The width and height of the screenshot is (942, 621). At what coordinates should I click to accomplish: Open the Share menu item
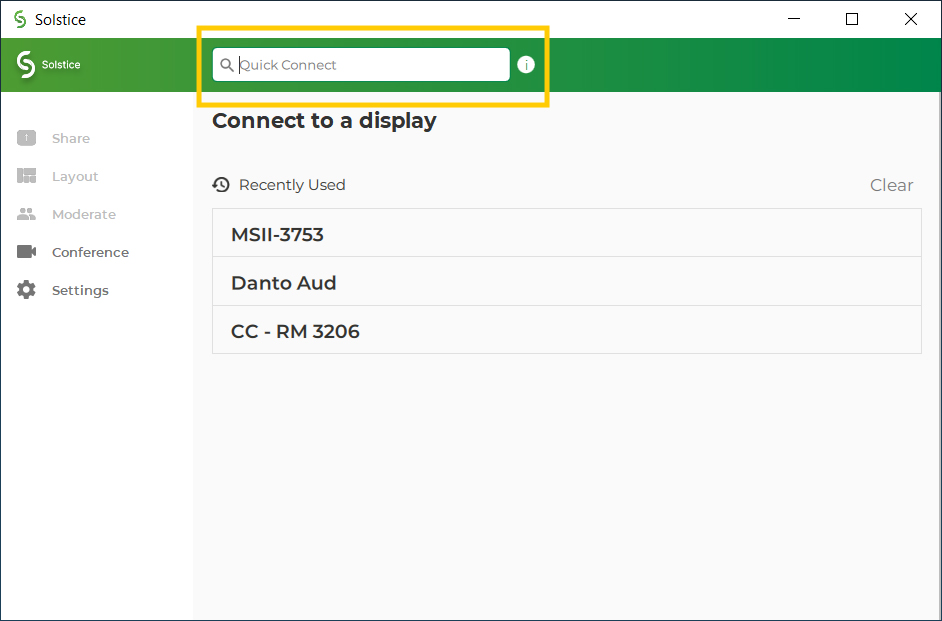[70, 138]
